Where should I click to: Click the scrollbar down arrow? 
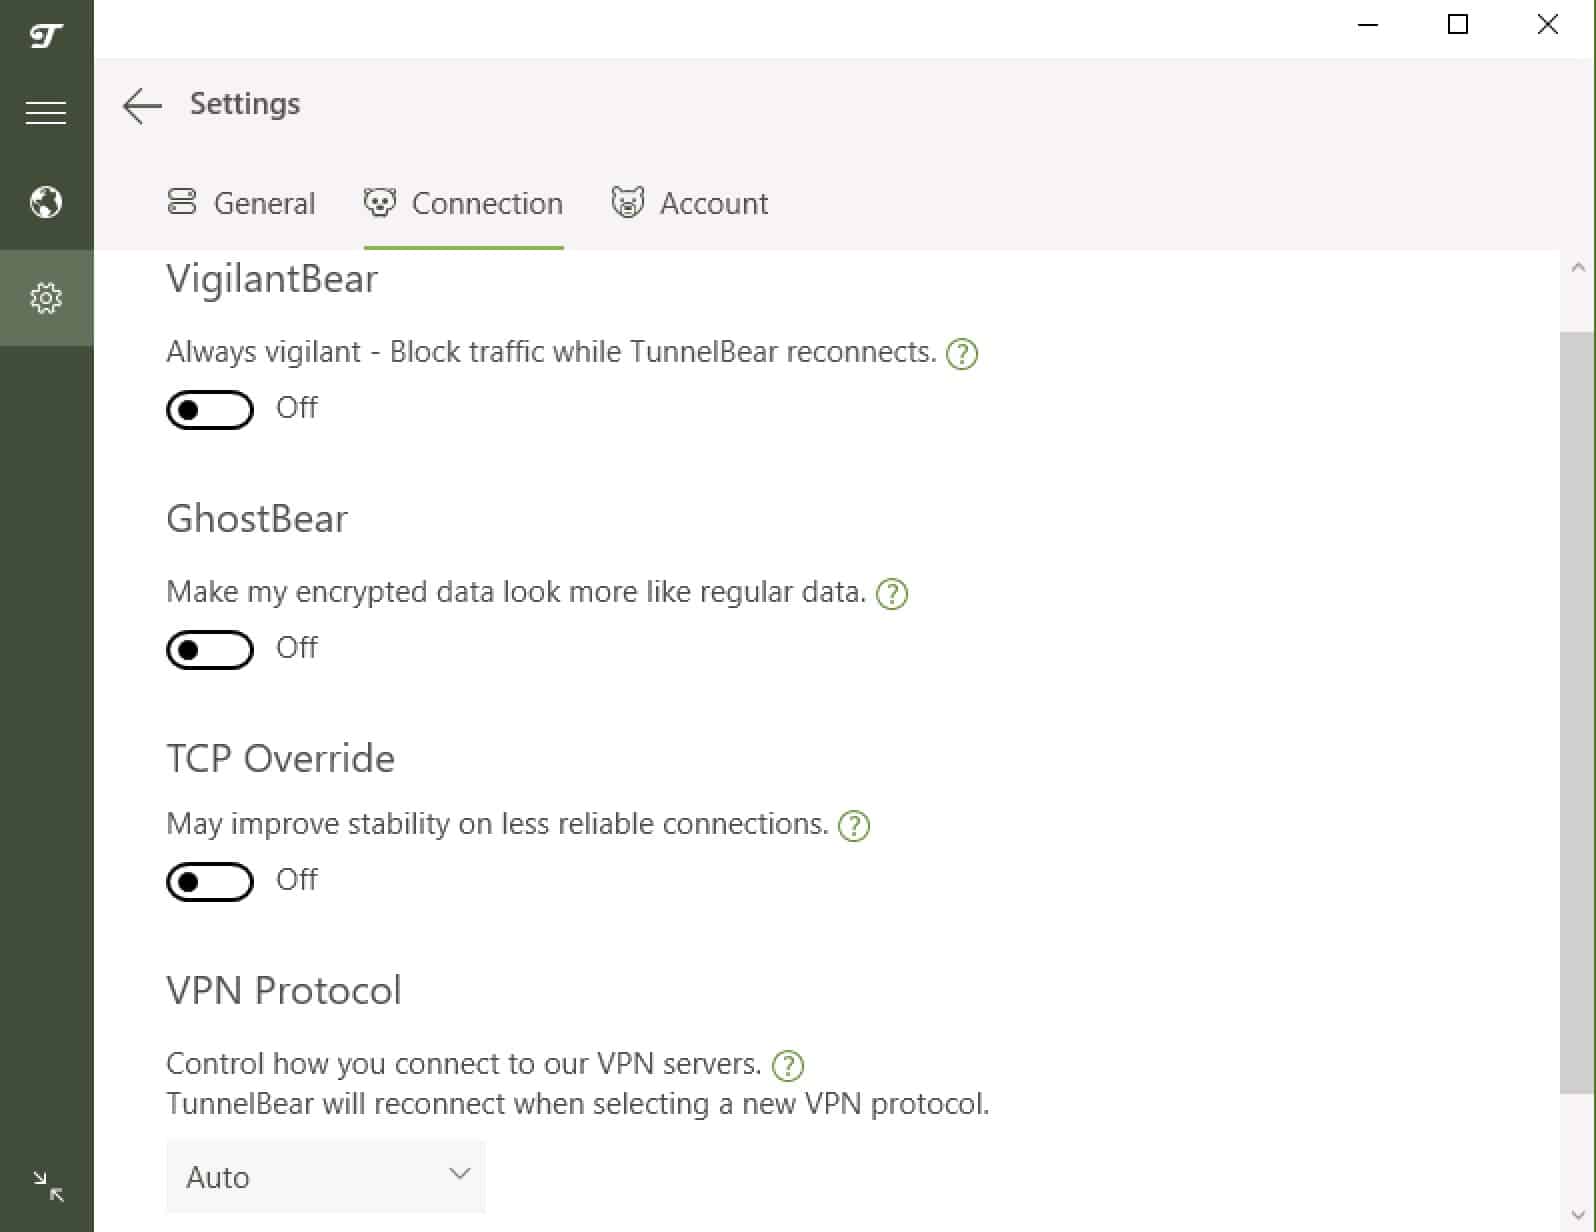click(1577, 1216)
